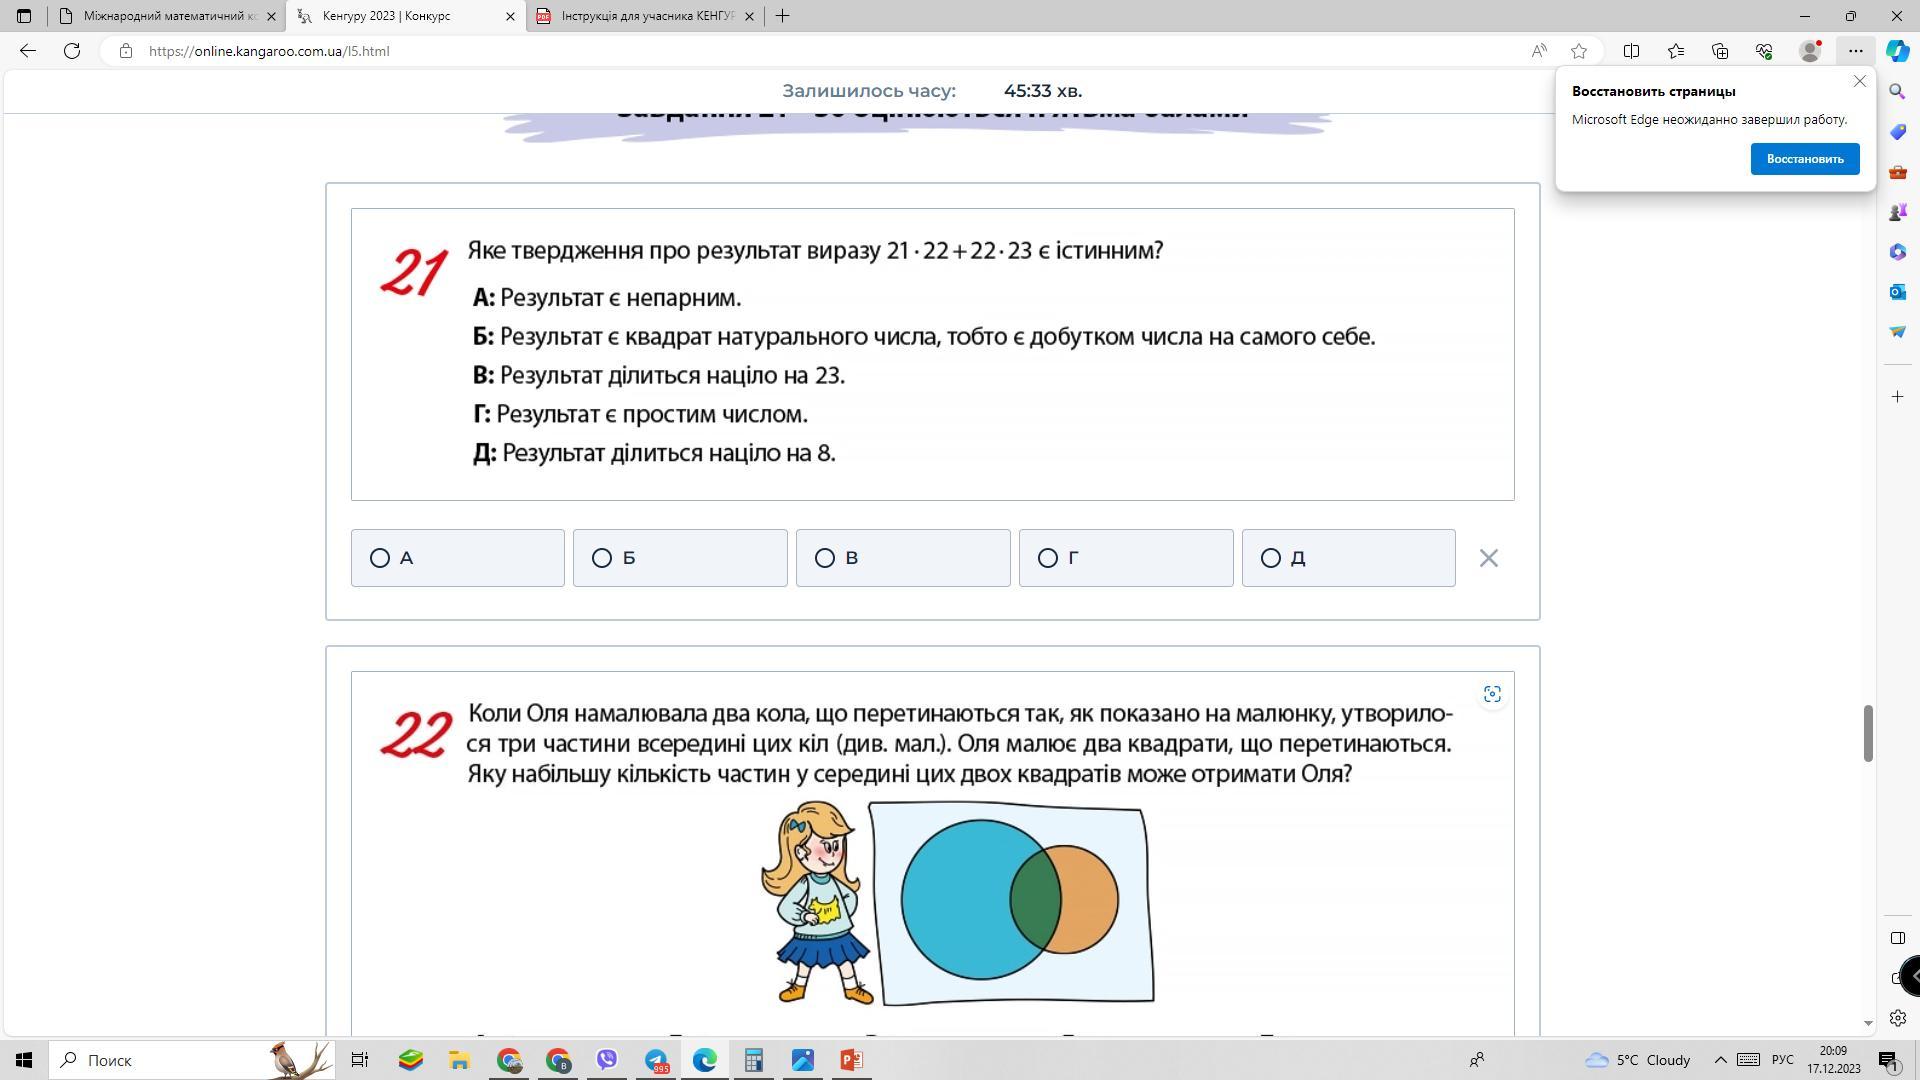Open tab actions menu at top left
The image size is (1920, 1080).
click(24, 16)
